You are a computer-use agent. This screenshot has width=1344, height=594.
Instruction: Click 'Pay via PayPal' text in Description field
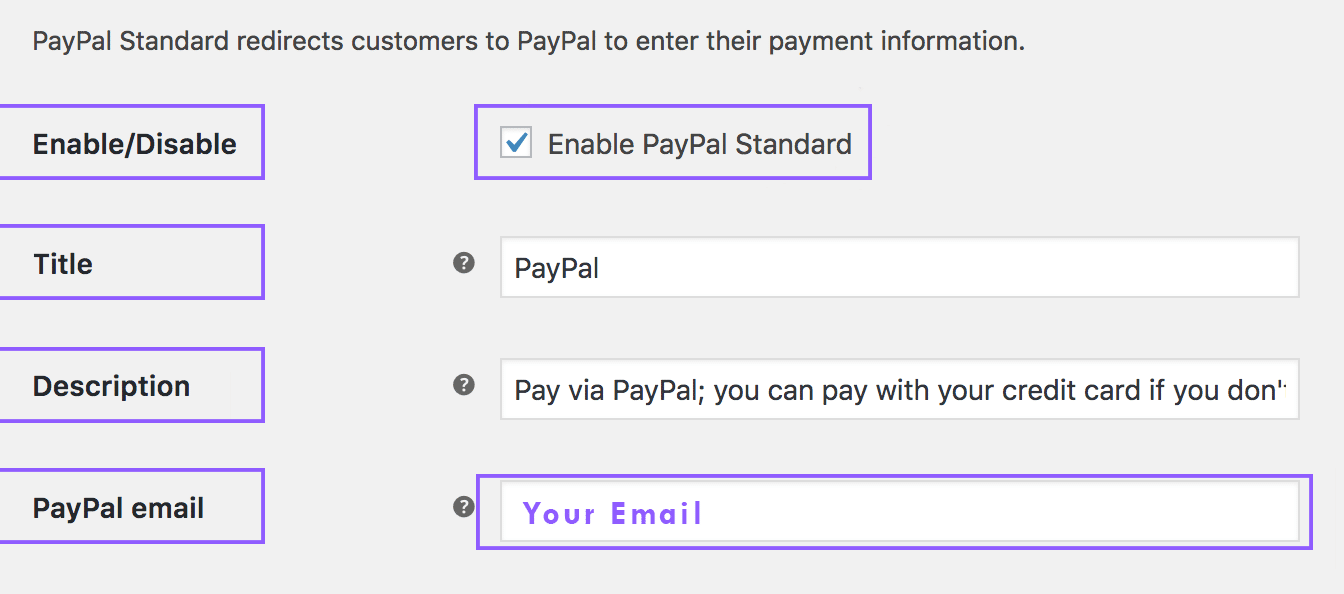coord(603,390)
